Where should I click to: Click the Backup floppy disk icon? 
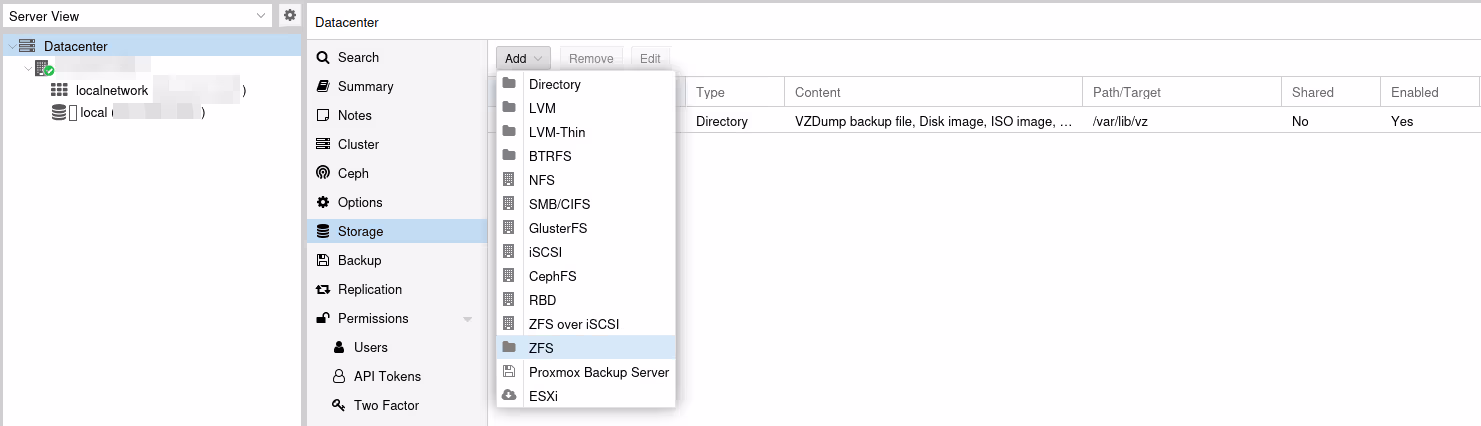323,261
